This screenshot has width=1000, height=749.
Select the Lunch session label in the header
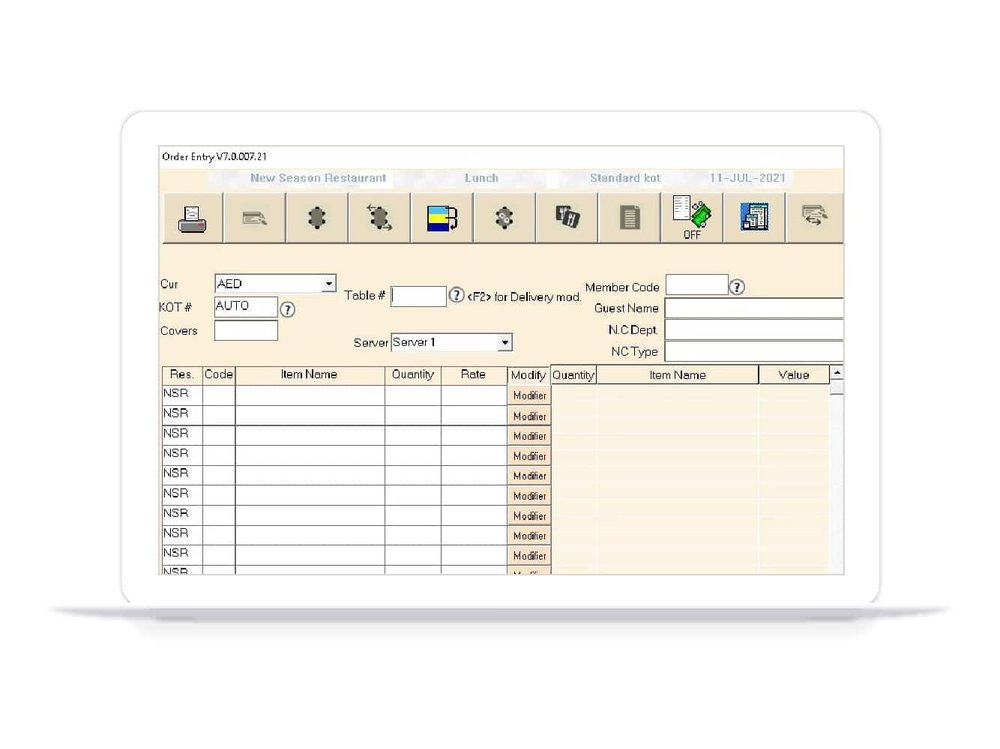pyautogui.click(x=481, y=178)
